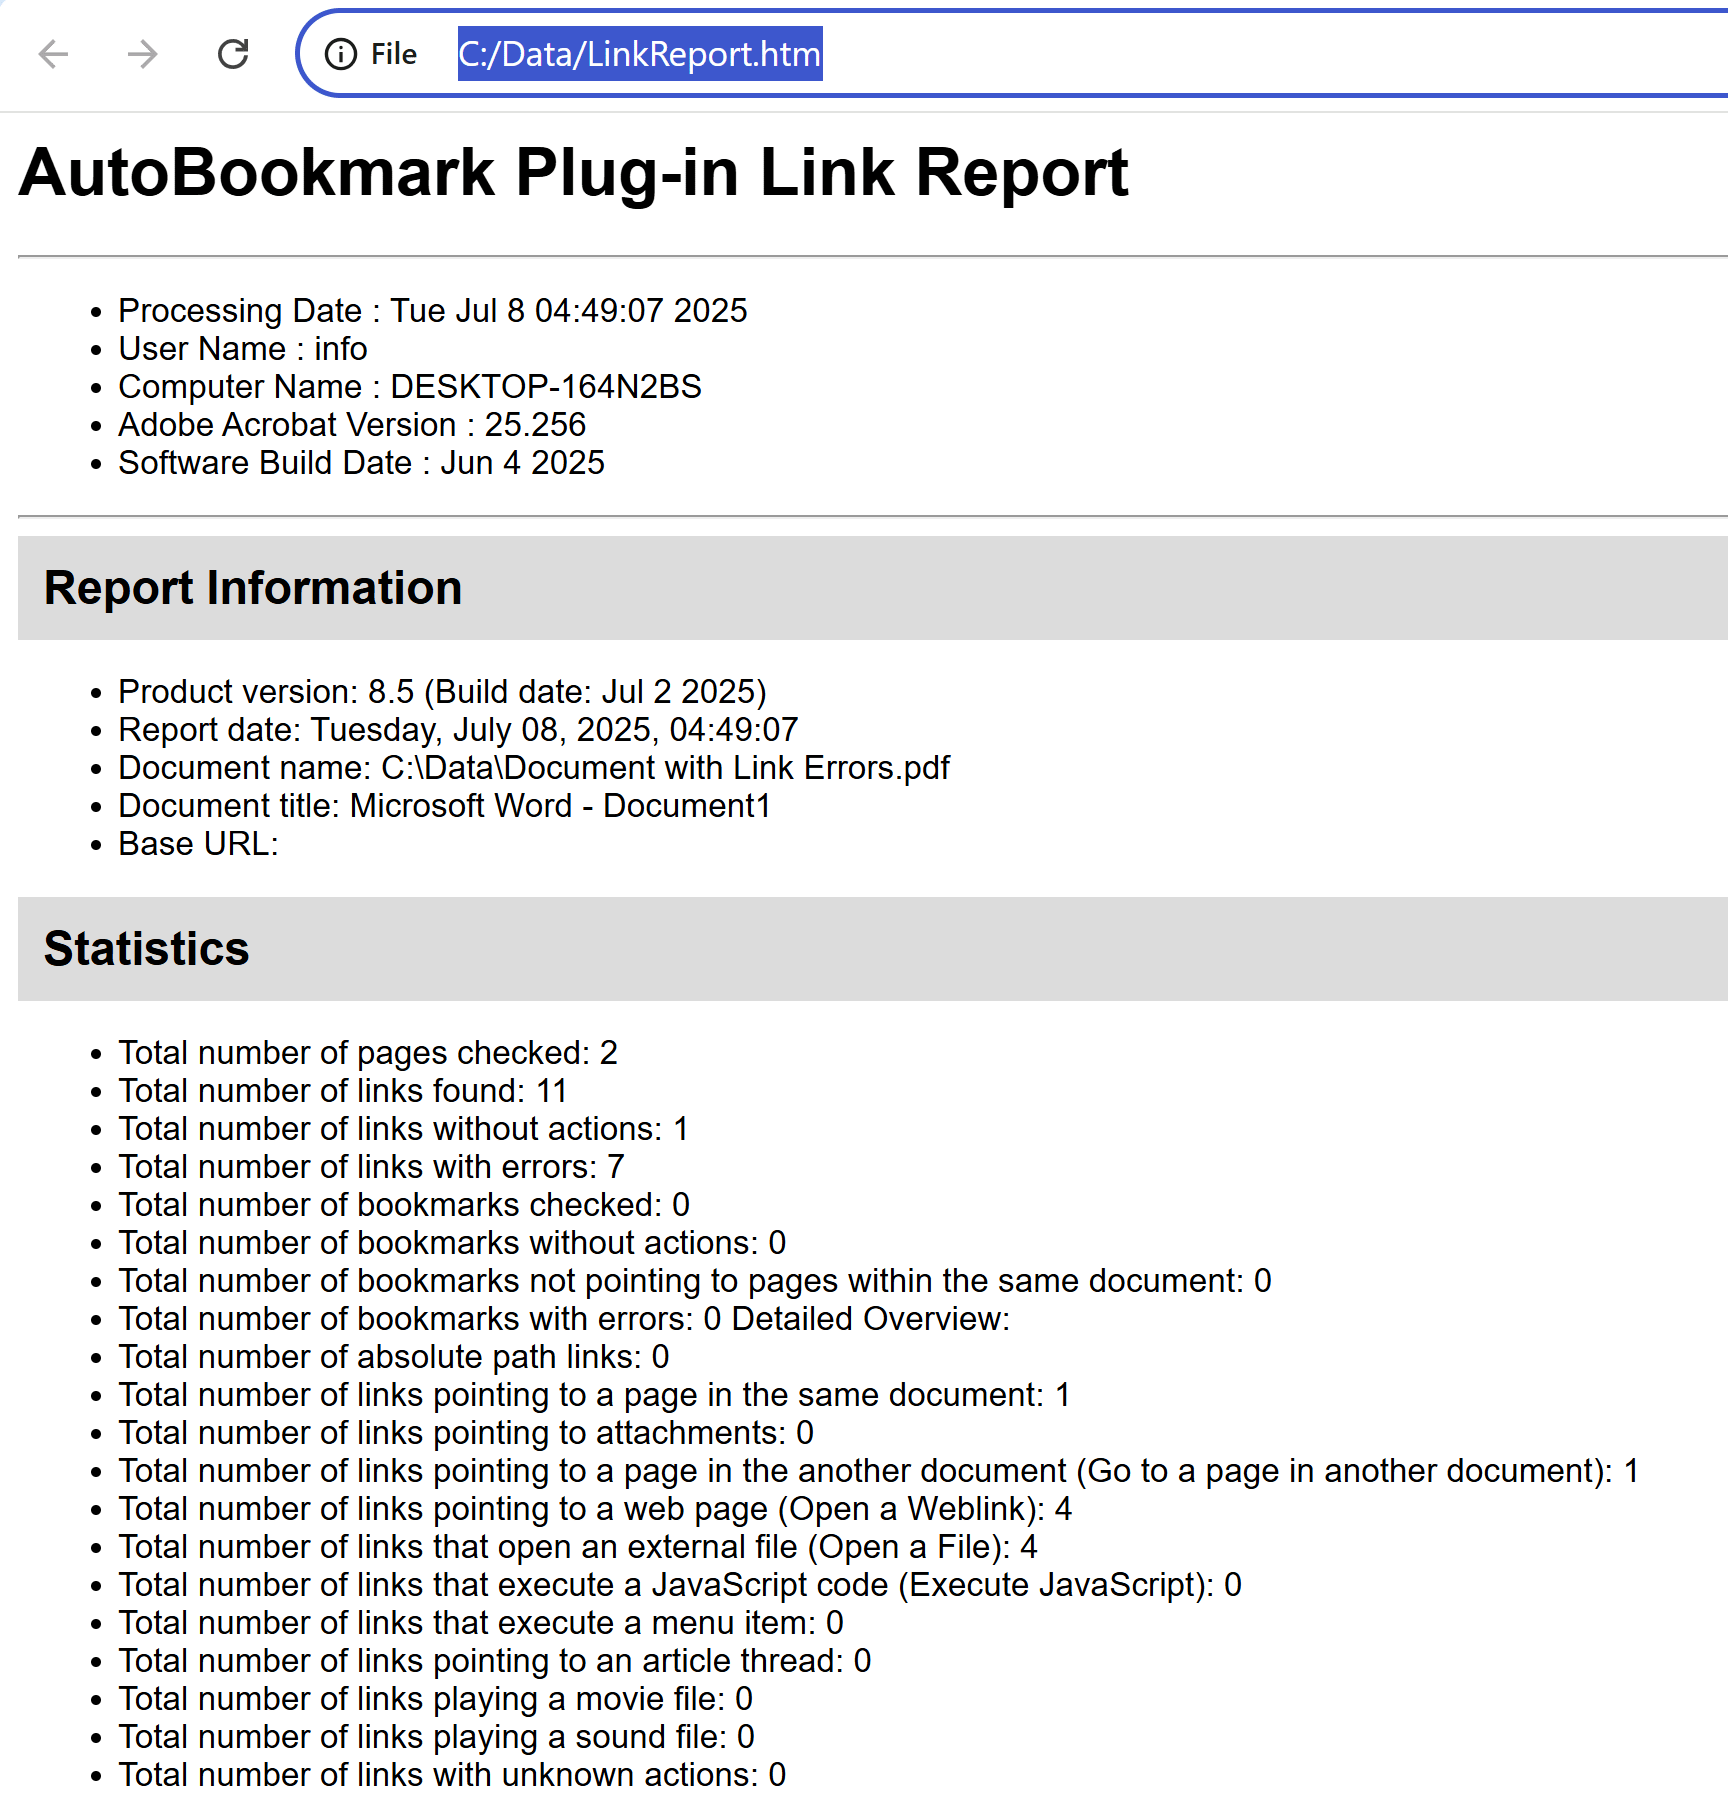Screen dimensions: 1728x1804
Task: Click Total number of links with errors: 7
Action: click(371, 1167)
